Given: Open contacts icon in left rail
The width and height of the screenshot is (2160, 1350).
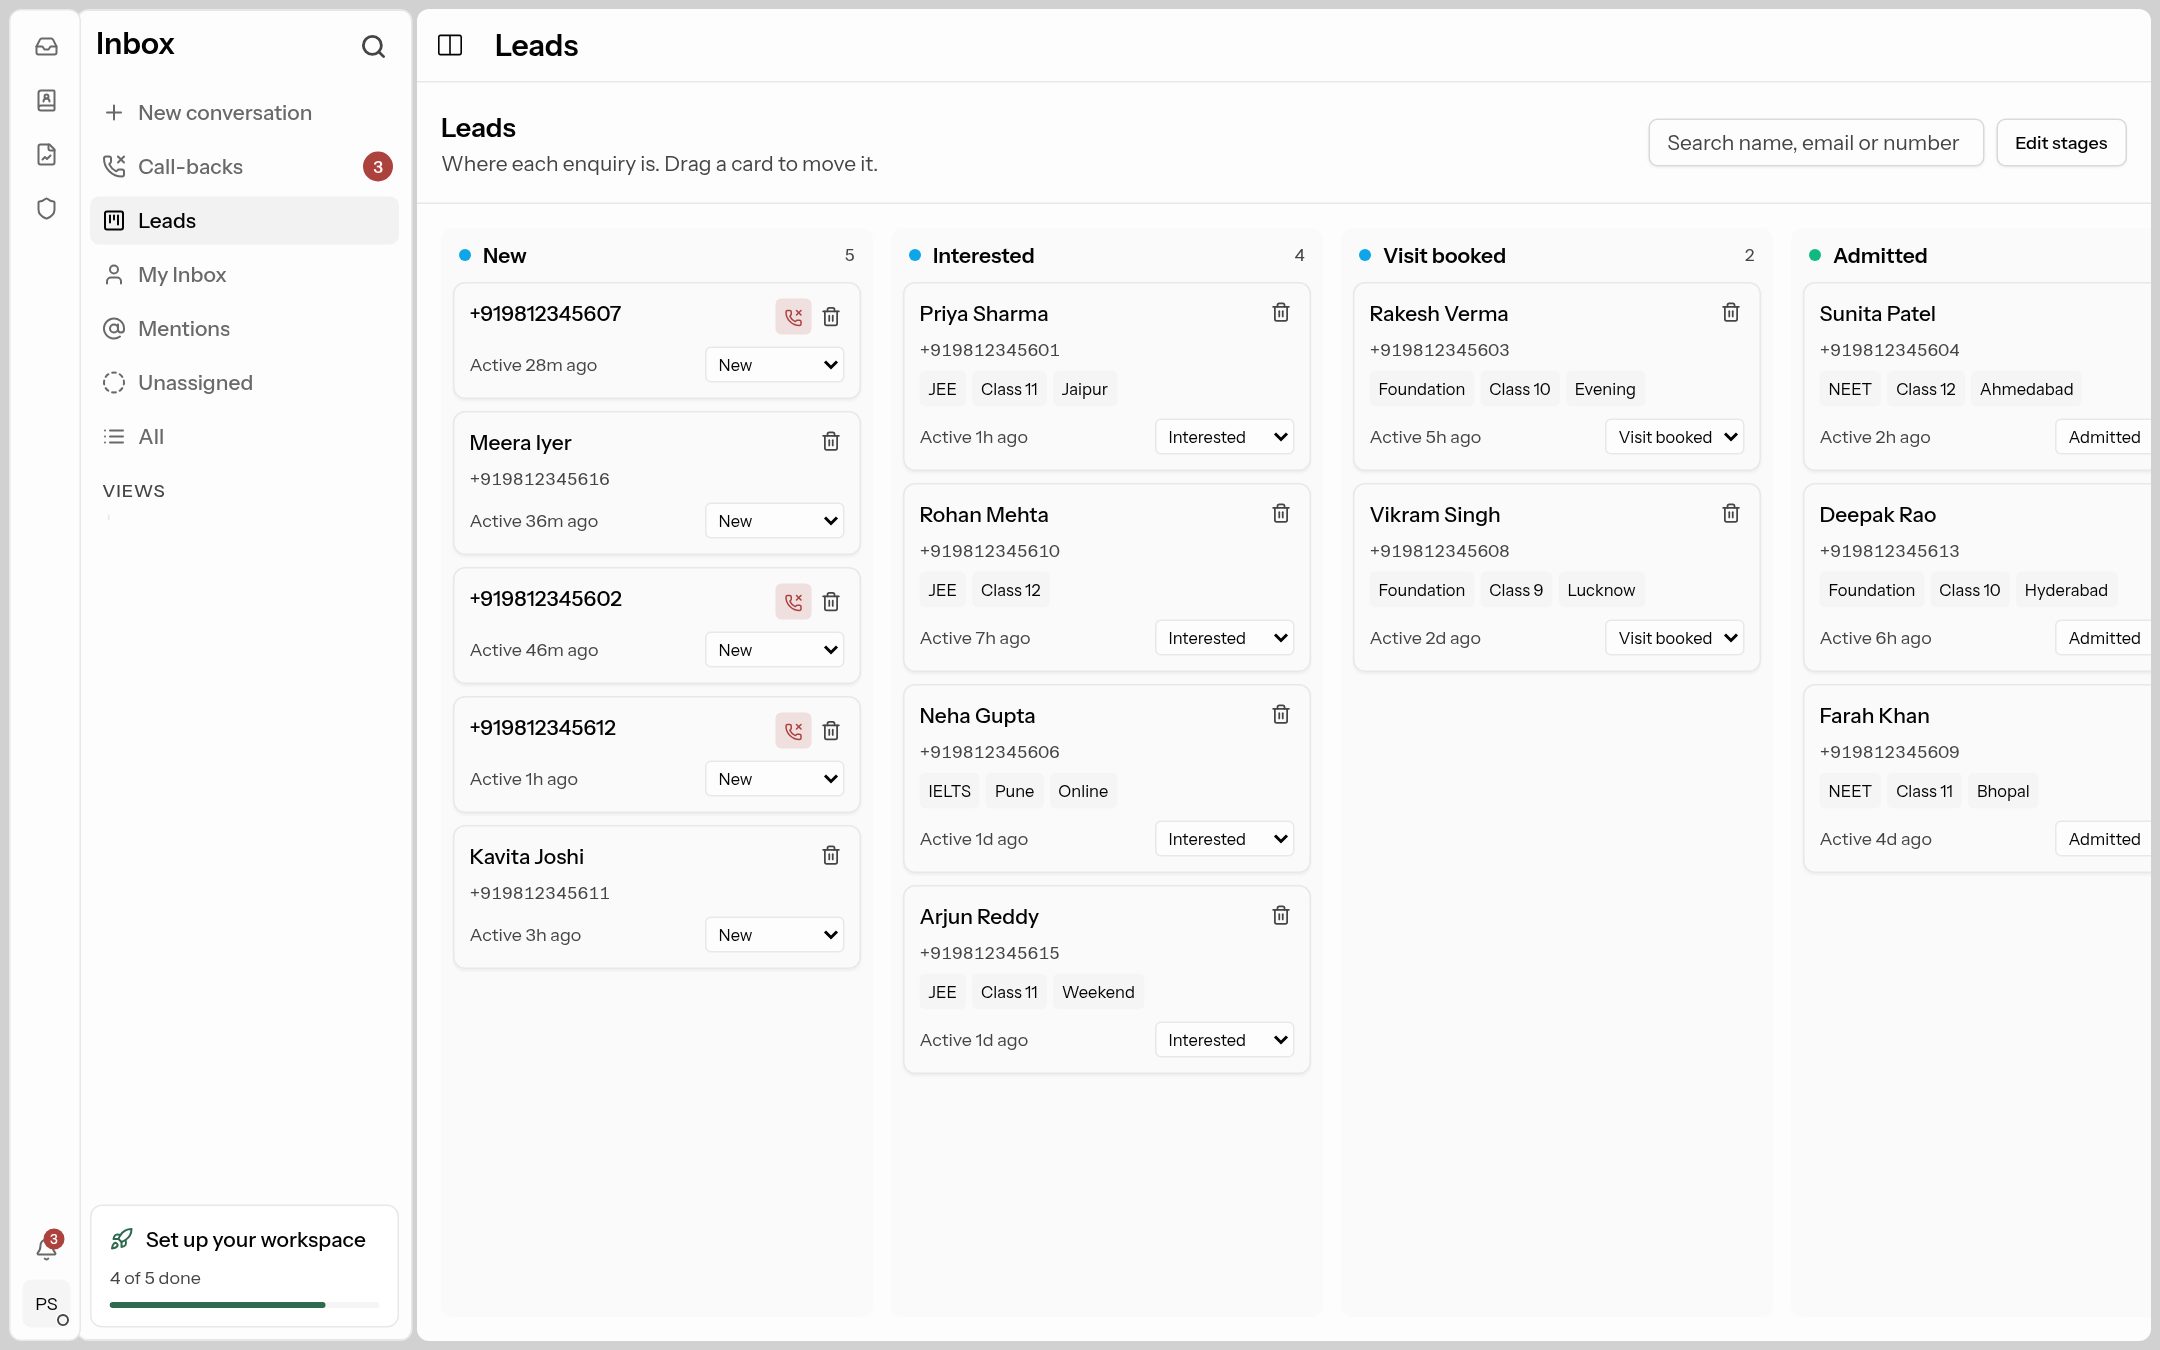Looking at the screenshot, I should coord(46,100).
